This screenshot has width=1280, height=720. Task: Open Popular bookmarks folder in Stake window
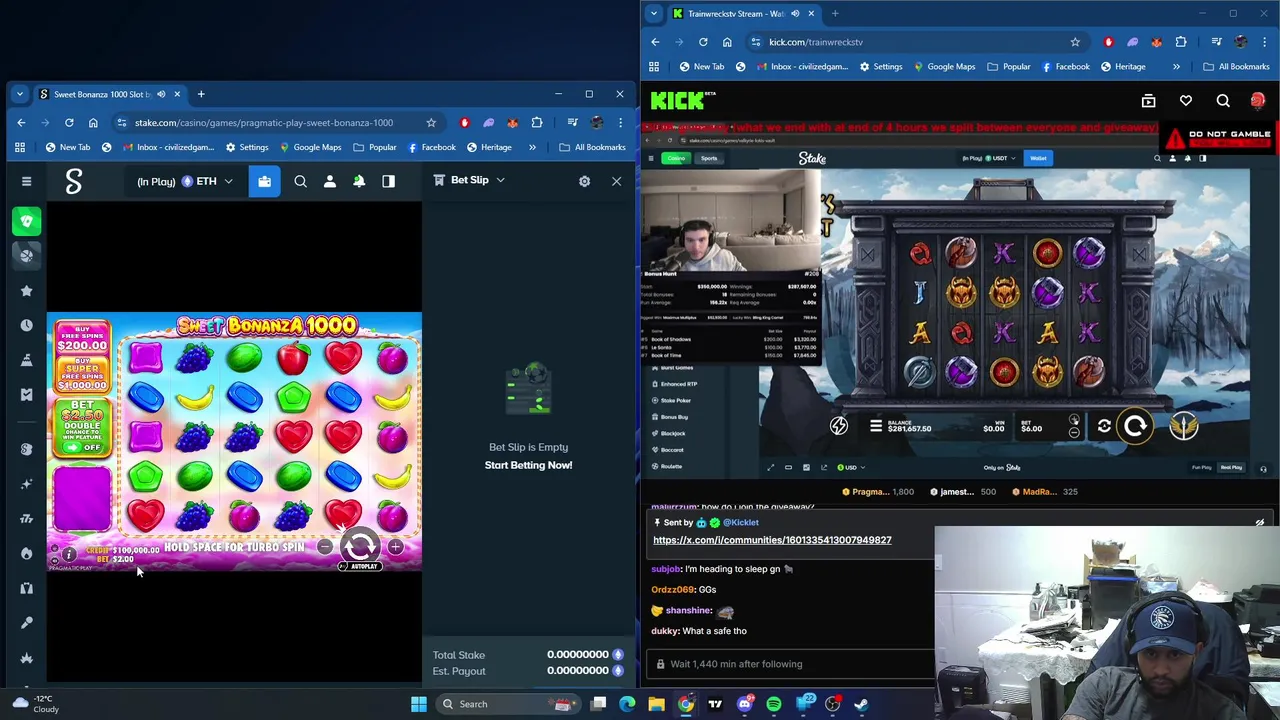(373, 147)
